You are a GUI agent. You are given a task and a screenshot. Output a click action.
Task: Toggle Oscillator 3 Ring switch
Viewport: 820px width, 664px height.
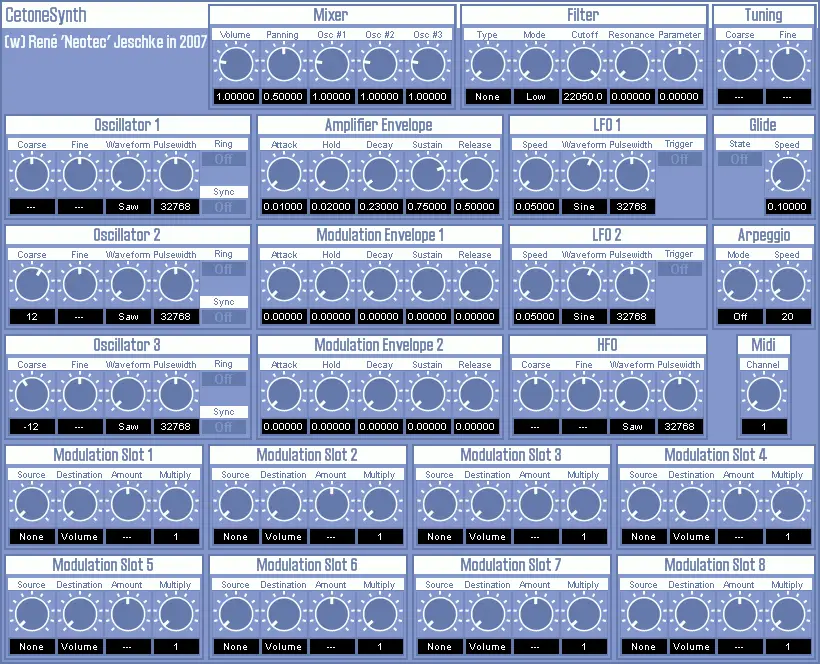[224, 379]
